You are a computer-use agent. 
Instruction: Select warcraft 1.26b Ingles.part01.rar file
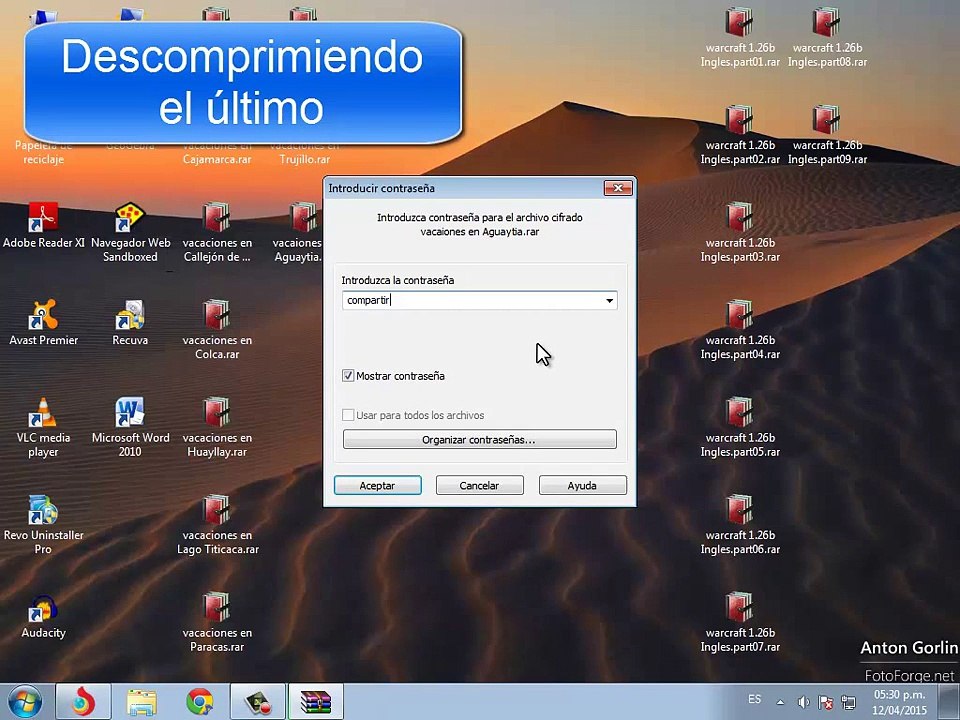click(x=740, y=37)
